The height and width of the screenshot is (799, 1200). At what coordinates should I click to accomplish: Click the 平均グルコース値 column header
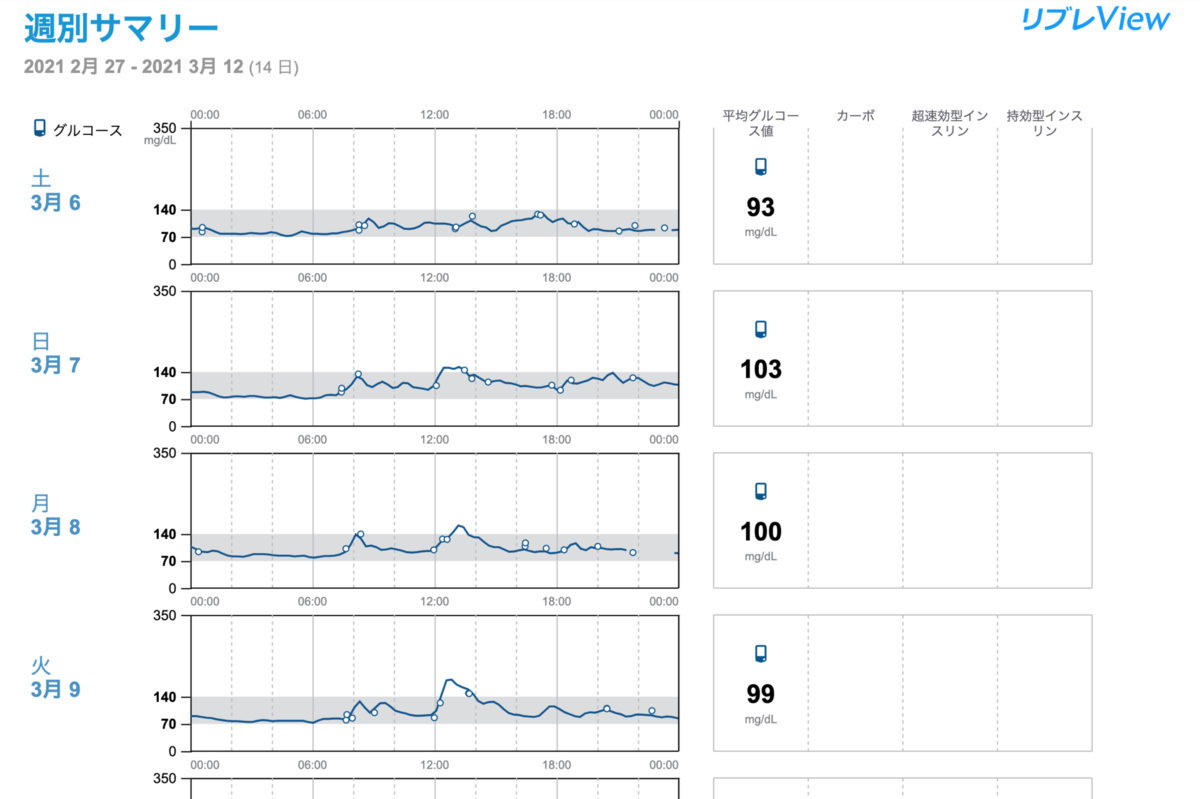761,123
